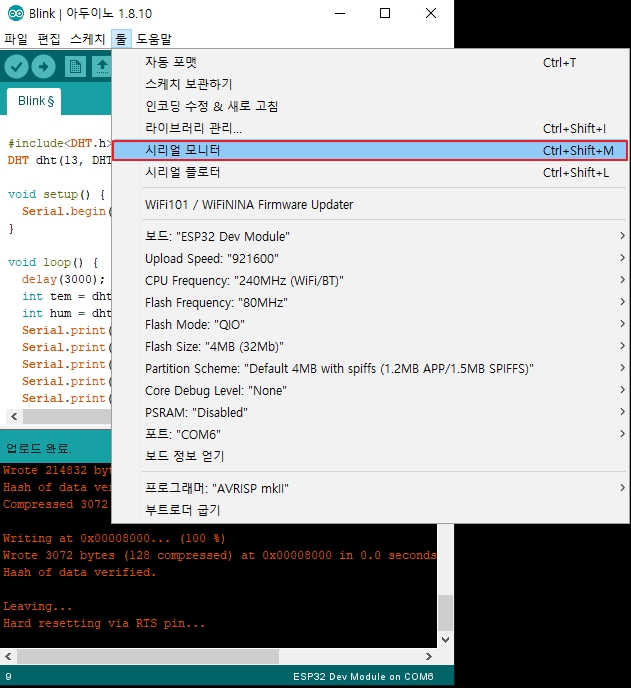Click the "#include<DHT.h>" code line
This screenshot has width=631, height=688.
tap(59, 143)
